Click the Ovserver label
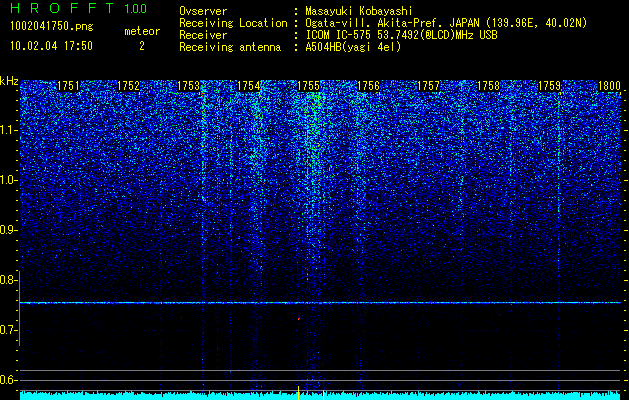This screenshot has width=629, height=400. [x=203, y=11]
